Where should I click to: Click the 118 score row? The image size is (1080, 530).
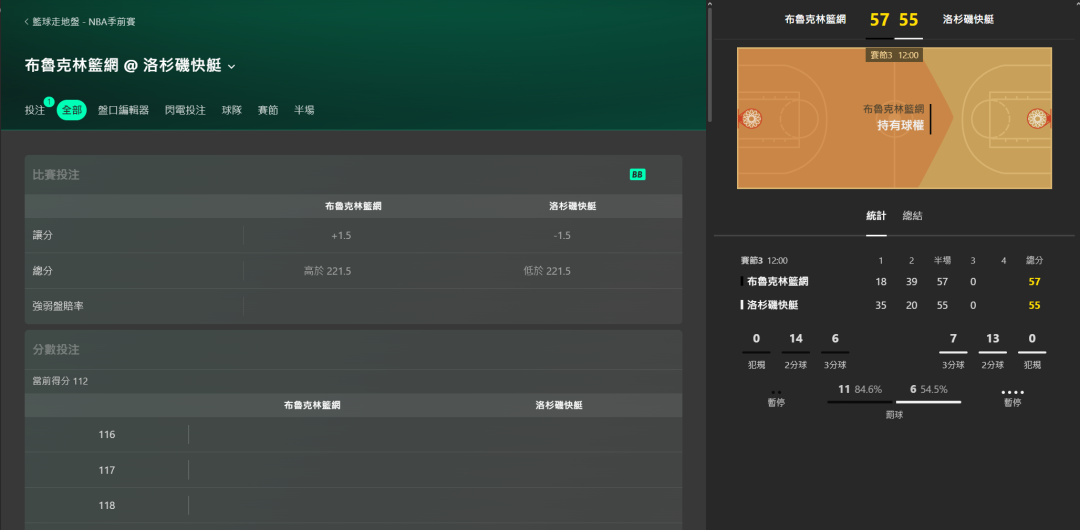pyautogui.click(x=353, y=505)
